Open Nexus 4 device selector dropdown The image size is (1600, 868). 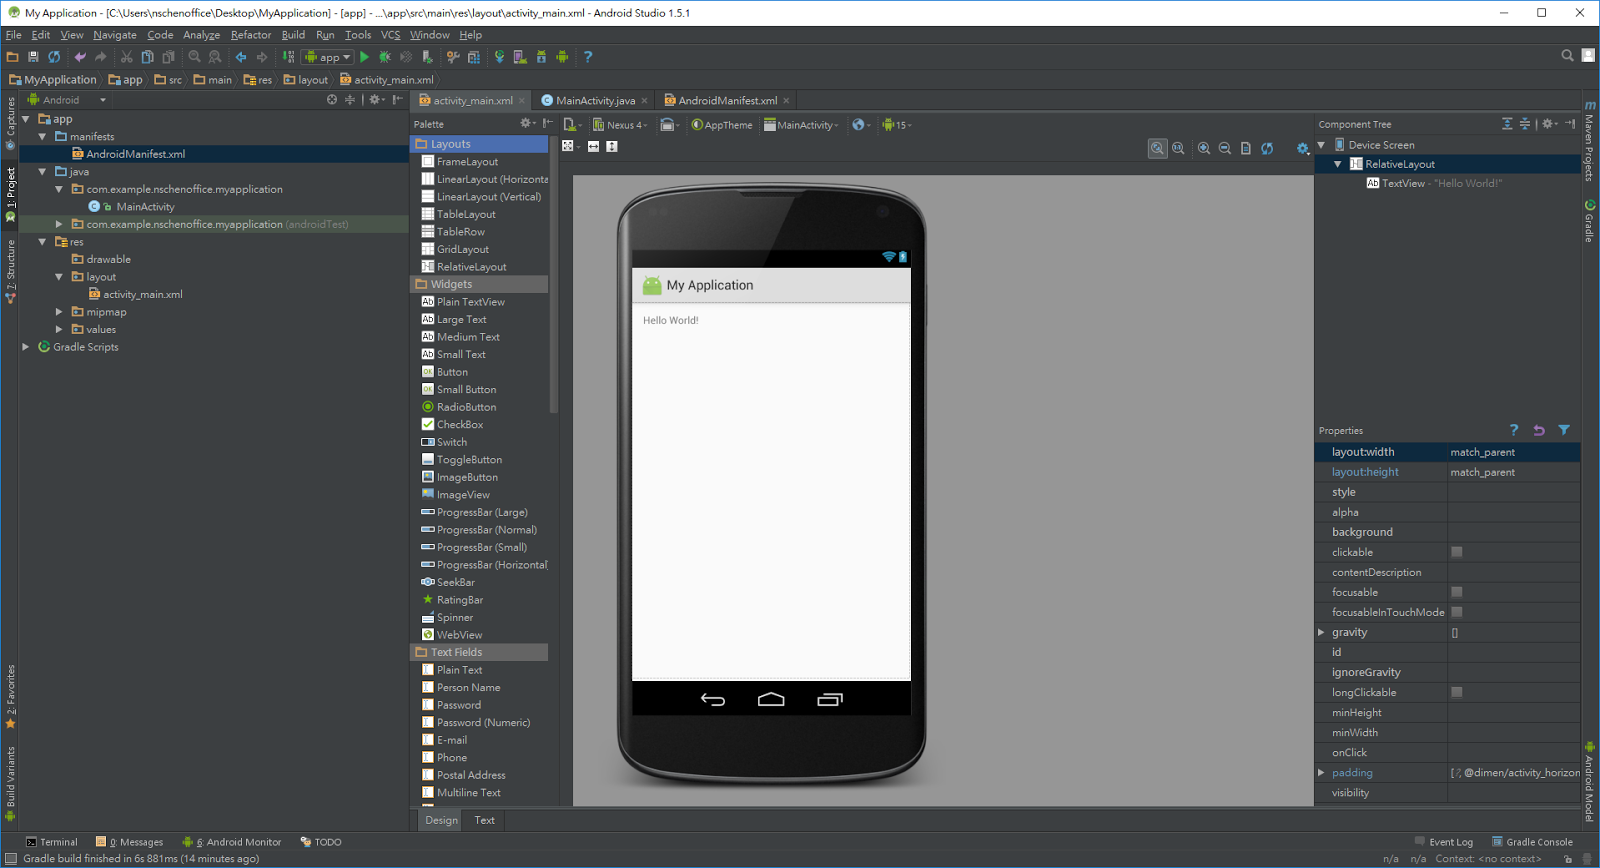(620, 125)
